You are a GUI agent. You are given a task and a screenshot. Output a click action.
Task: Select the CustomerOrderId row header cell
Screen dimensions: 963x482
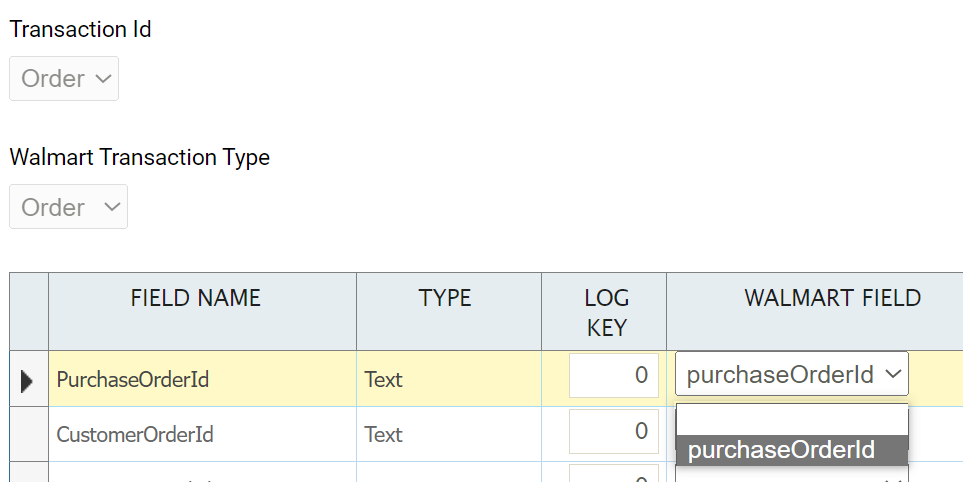tap(29, 434)
